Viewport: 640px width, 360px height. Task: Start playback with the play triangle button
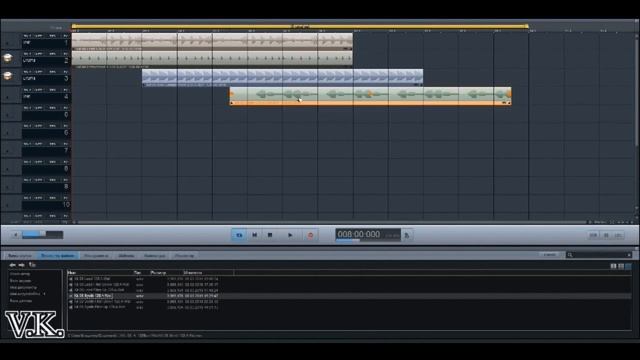point(290,235)
